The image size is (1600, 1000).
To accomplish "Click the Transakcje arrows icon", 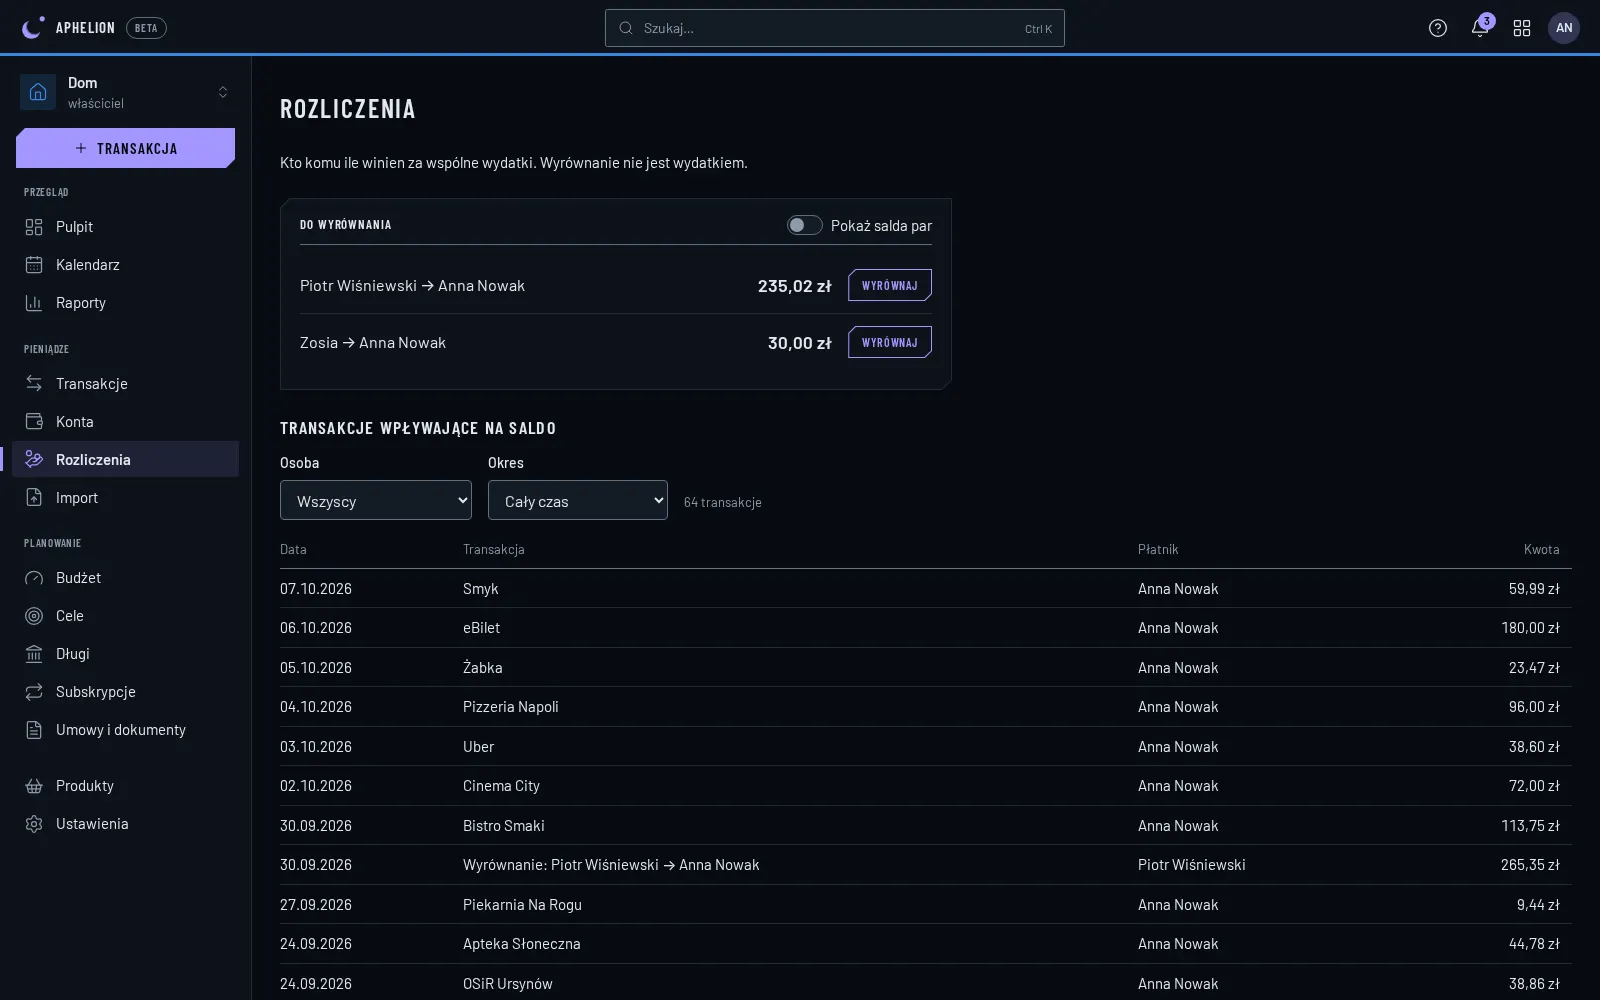I will [34, 384].
